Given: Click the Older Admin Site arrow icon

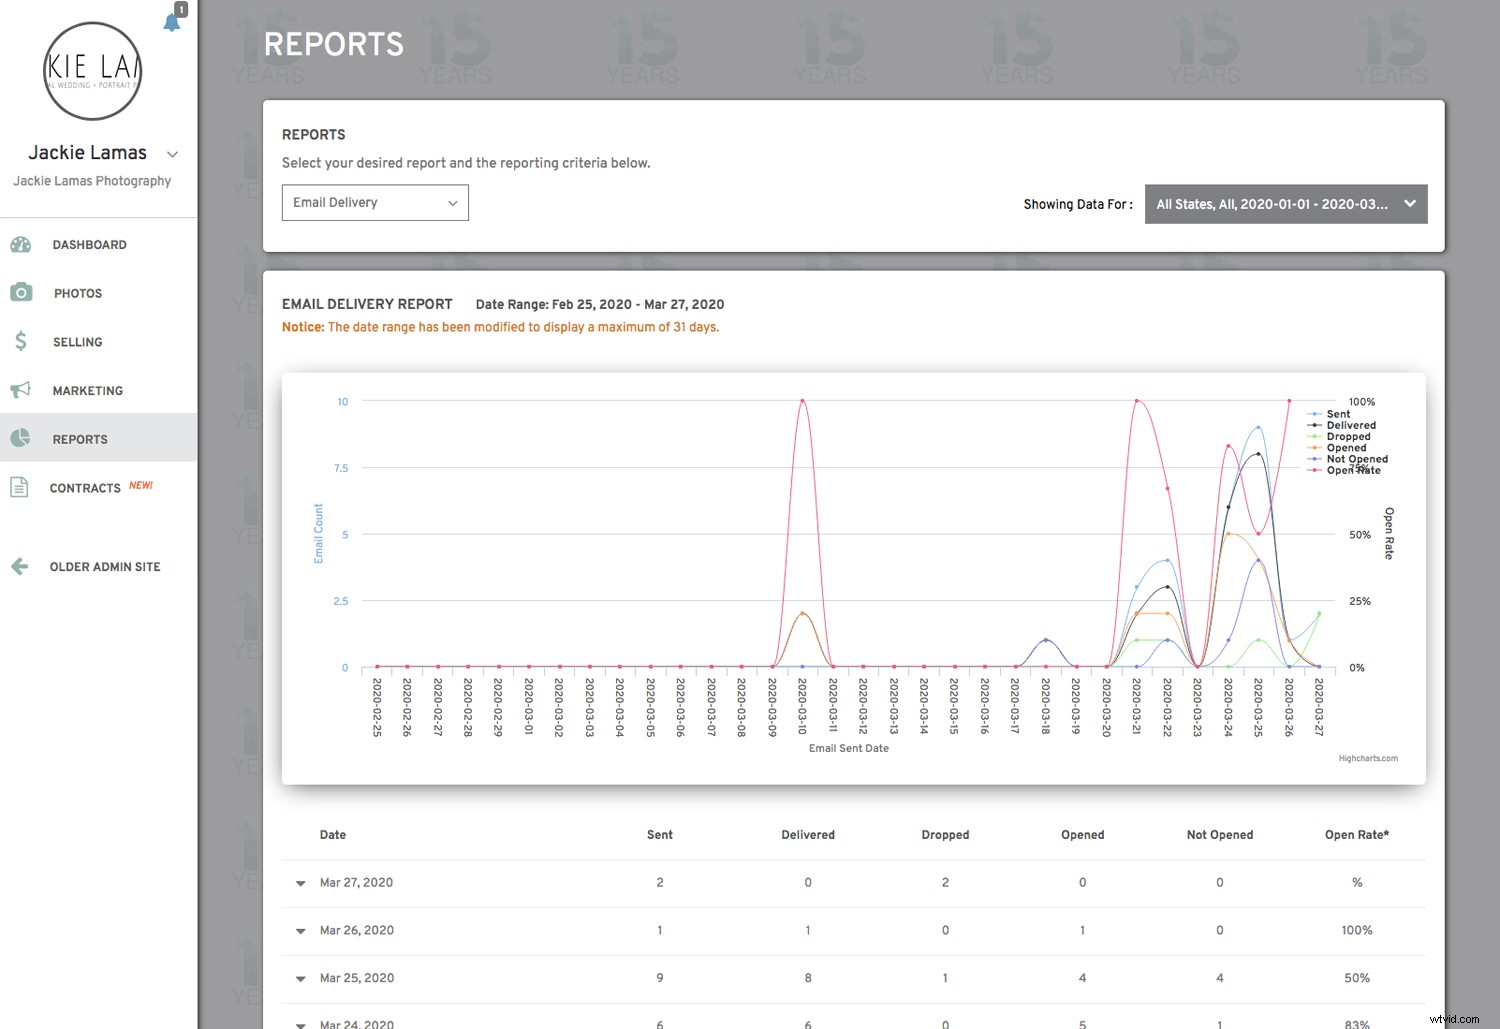Looking at the screenshot, I should coord(20,566).
